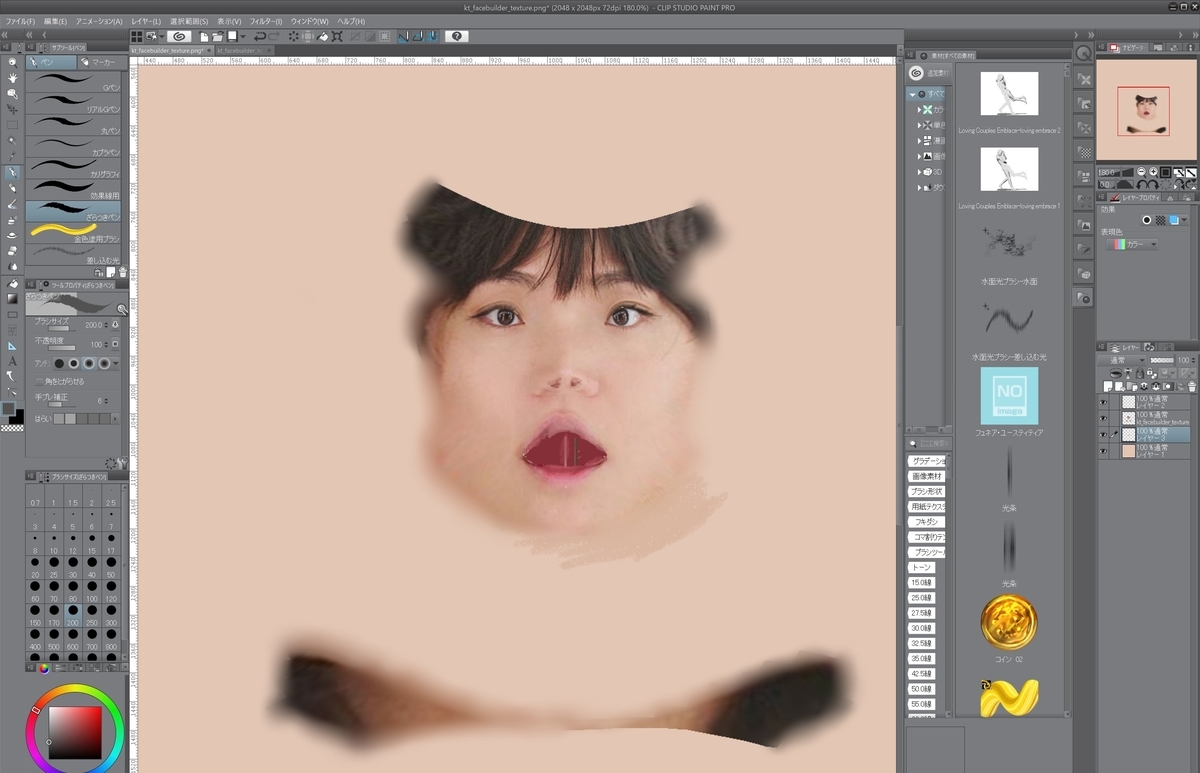This screenshot has width=1200, height=773.
Task: Click the paint bucket icon in command bar
Action: (322, 36)
